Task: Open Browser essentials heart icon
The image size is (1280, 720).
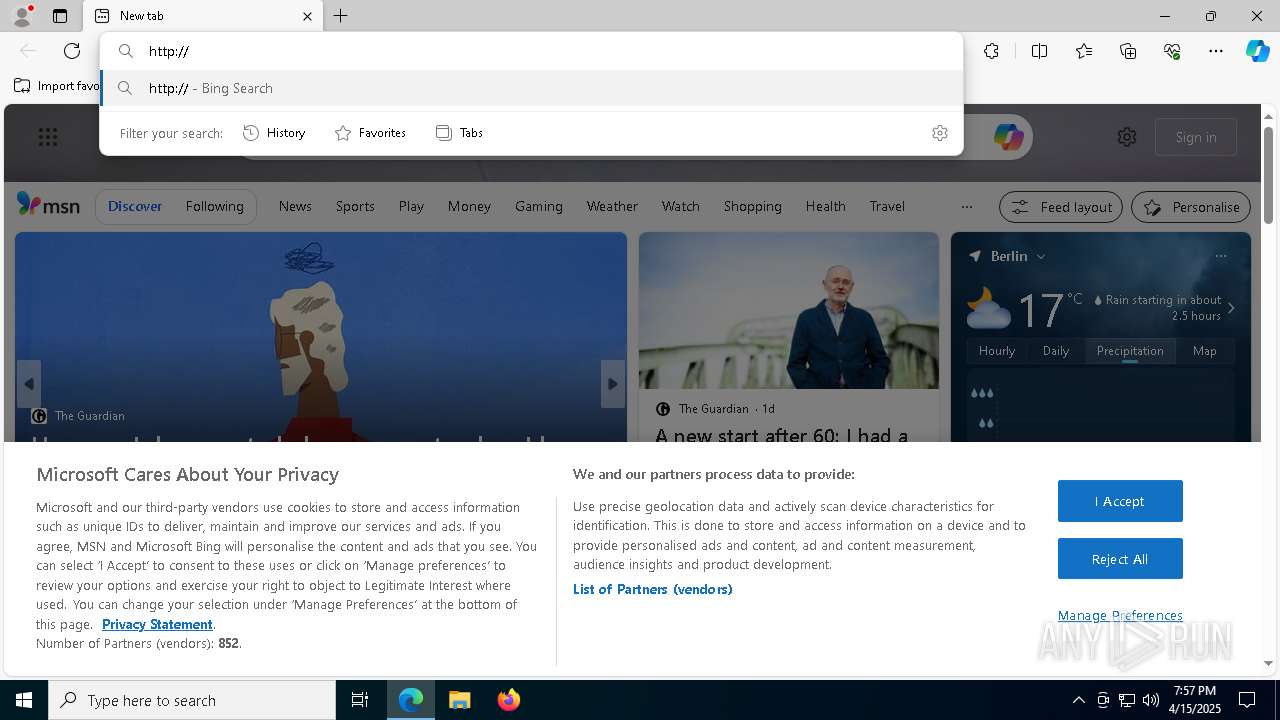Action: pos(1172,51)
